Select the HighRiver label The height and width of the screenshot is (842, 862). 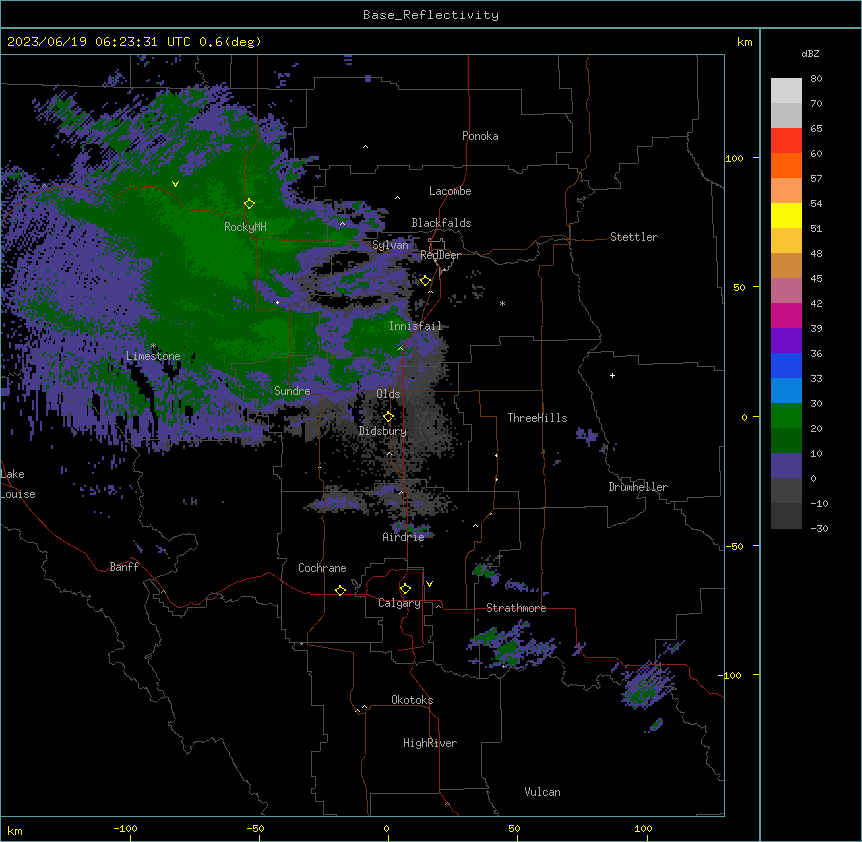[x=430, y=743]
